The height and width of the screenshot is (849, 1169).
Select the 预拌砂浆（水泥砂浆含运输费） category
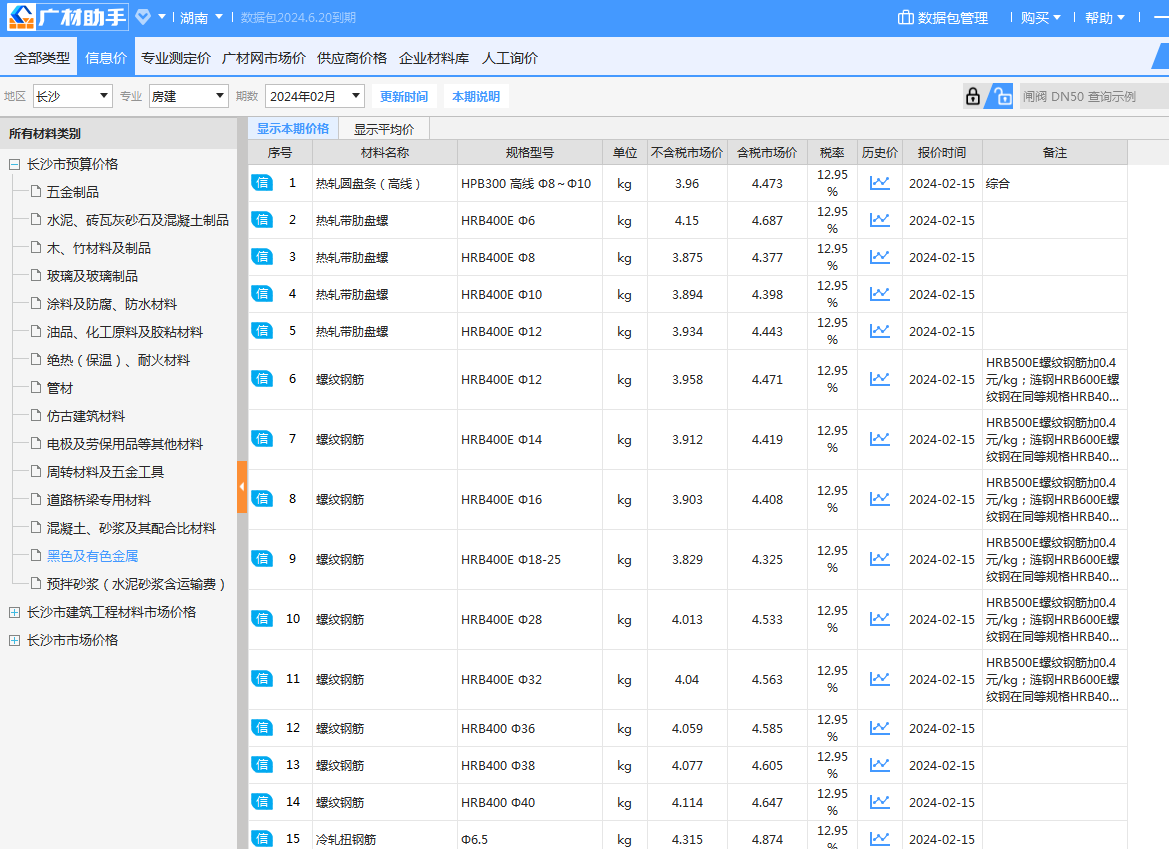[136, 584]
